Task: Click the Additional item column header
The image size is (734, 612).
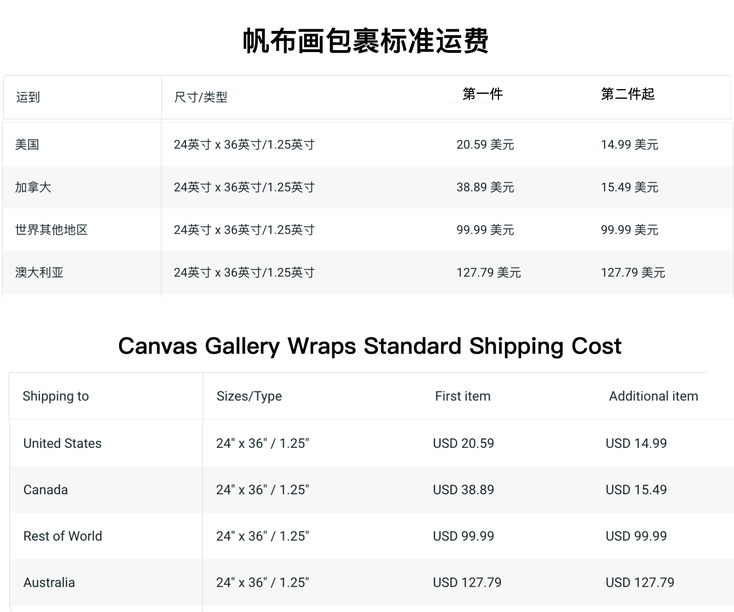Action: pos(653,396)
